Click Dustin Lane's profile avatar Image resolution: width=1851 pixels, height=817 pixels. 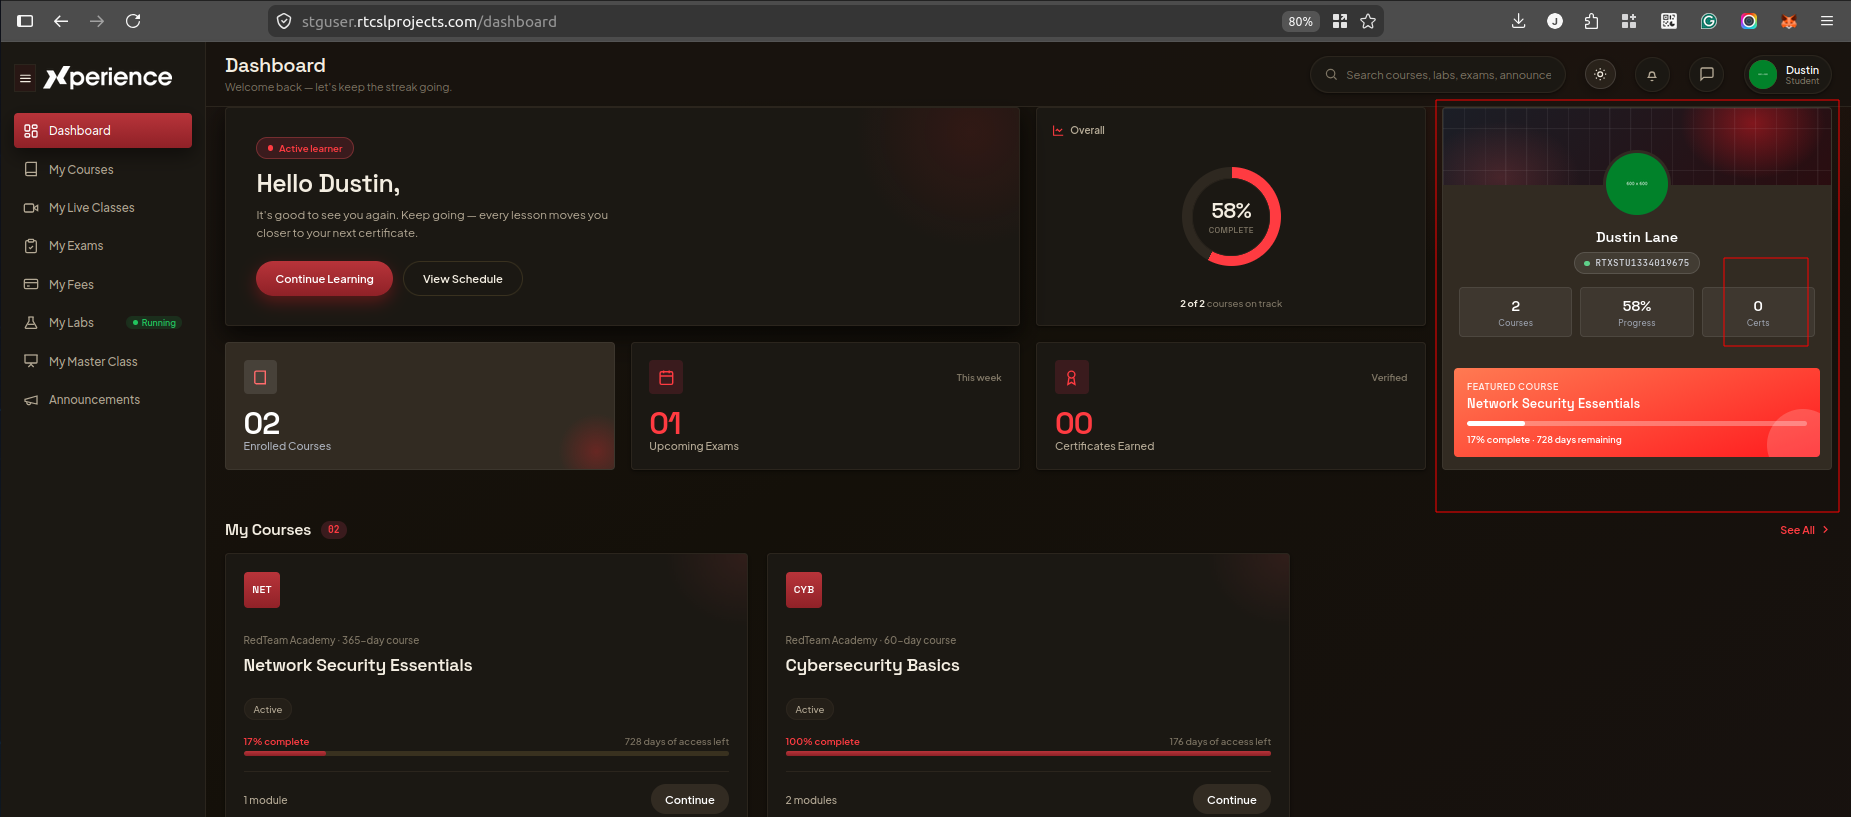[1636, 184]
